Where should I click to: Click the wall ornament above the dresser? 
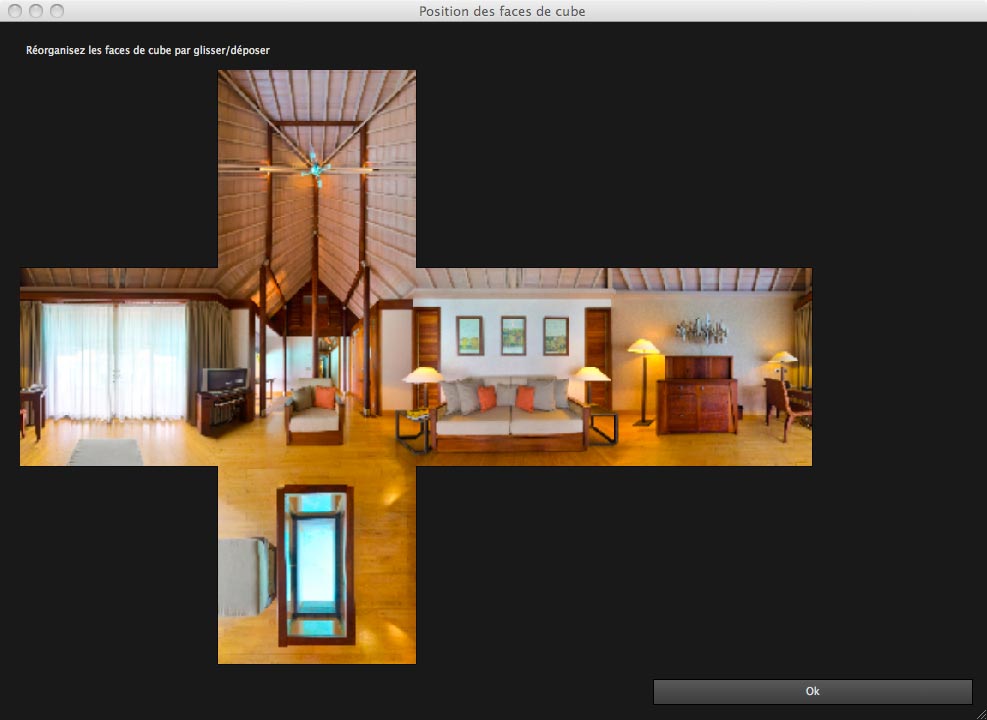[x=700, y=329]
